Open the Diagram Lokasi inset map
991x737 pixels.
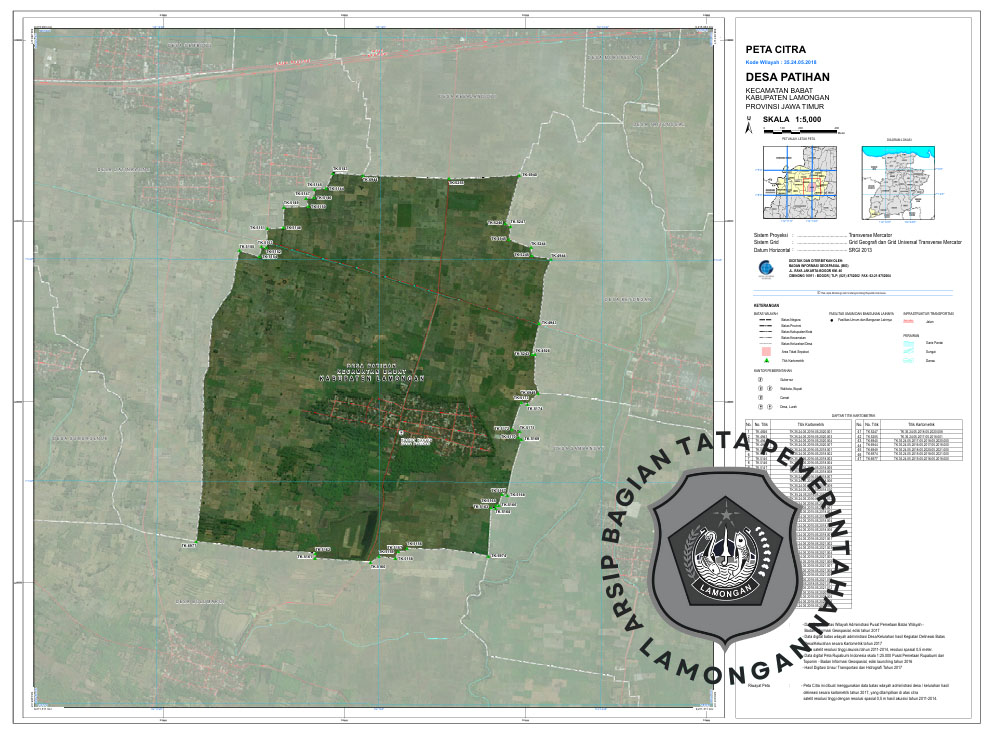899,182
